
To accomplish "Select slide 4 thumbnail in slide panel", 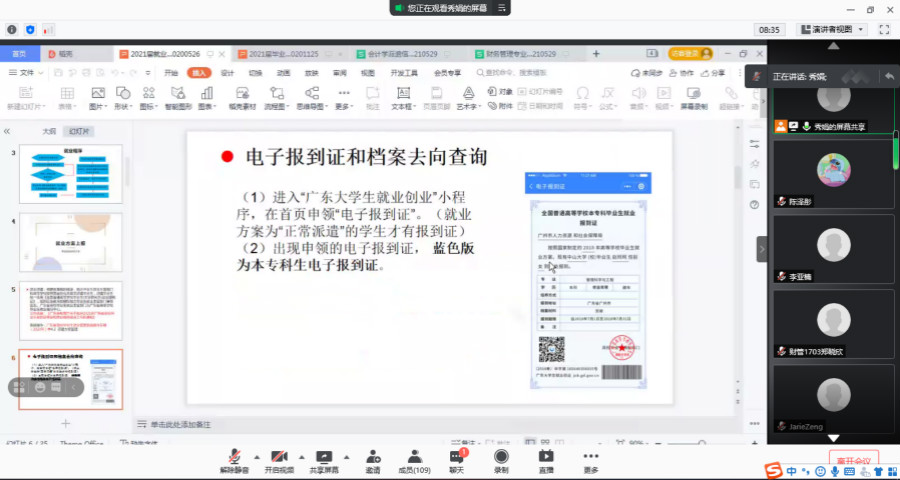I will 71,241.
